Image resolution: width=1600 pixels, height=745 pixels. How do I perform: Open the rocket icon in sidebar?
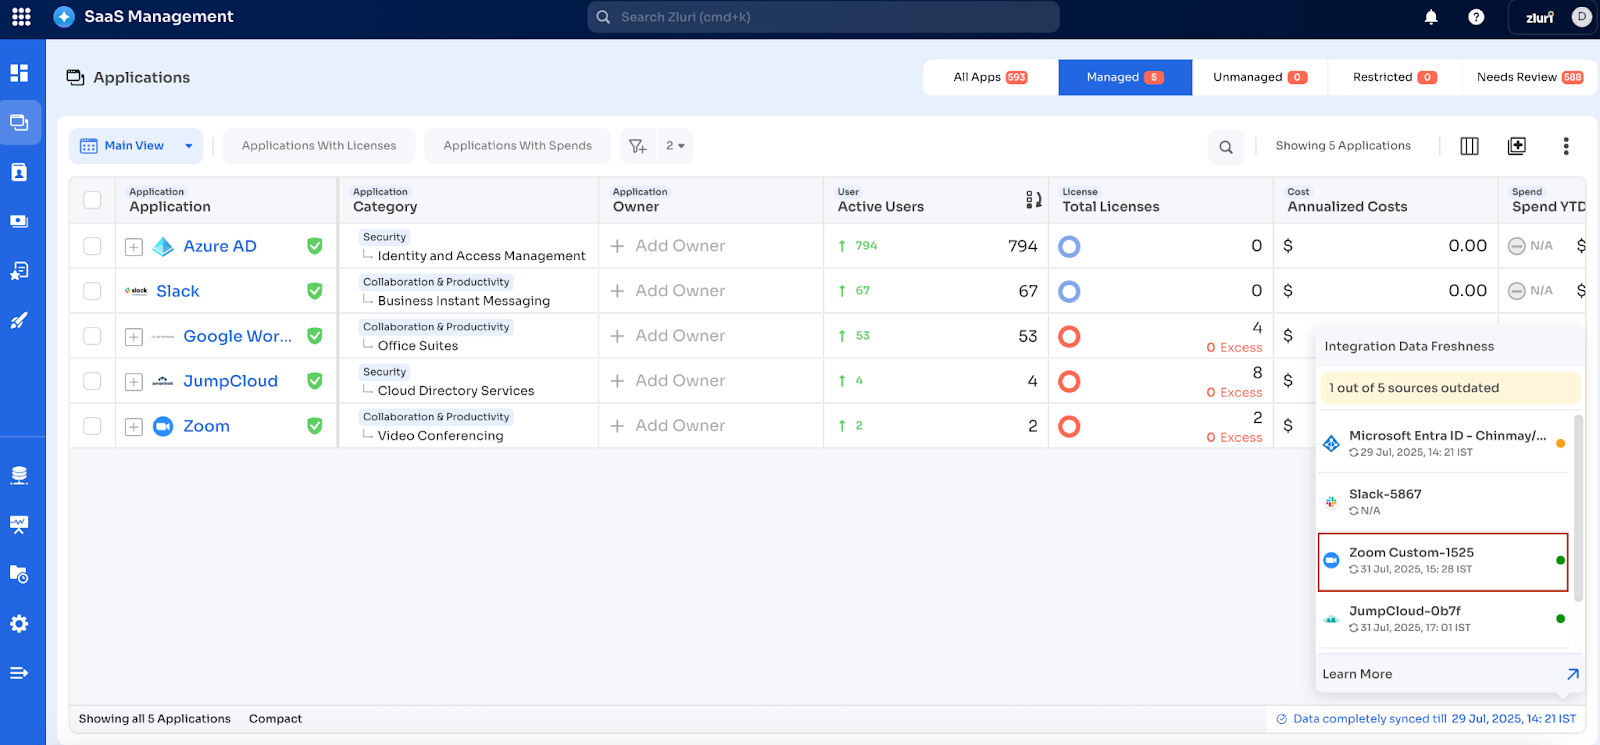tap(19, 320)
